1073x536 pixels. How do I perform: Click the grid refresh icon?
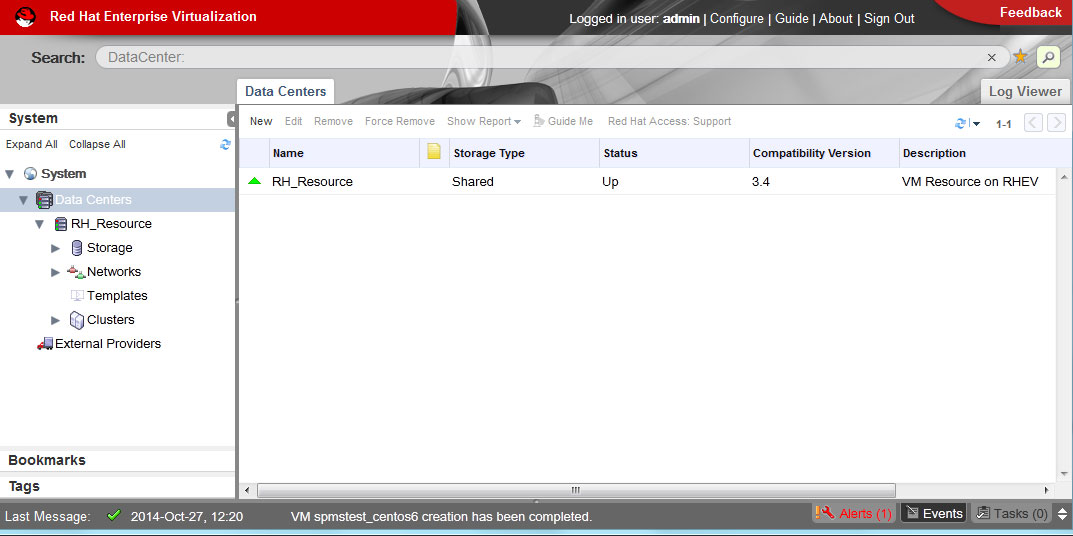pos(961,123)
